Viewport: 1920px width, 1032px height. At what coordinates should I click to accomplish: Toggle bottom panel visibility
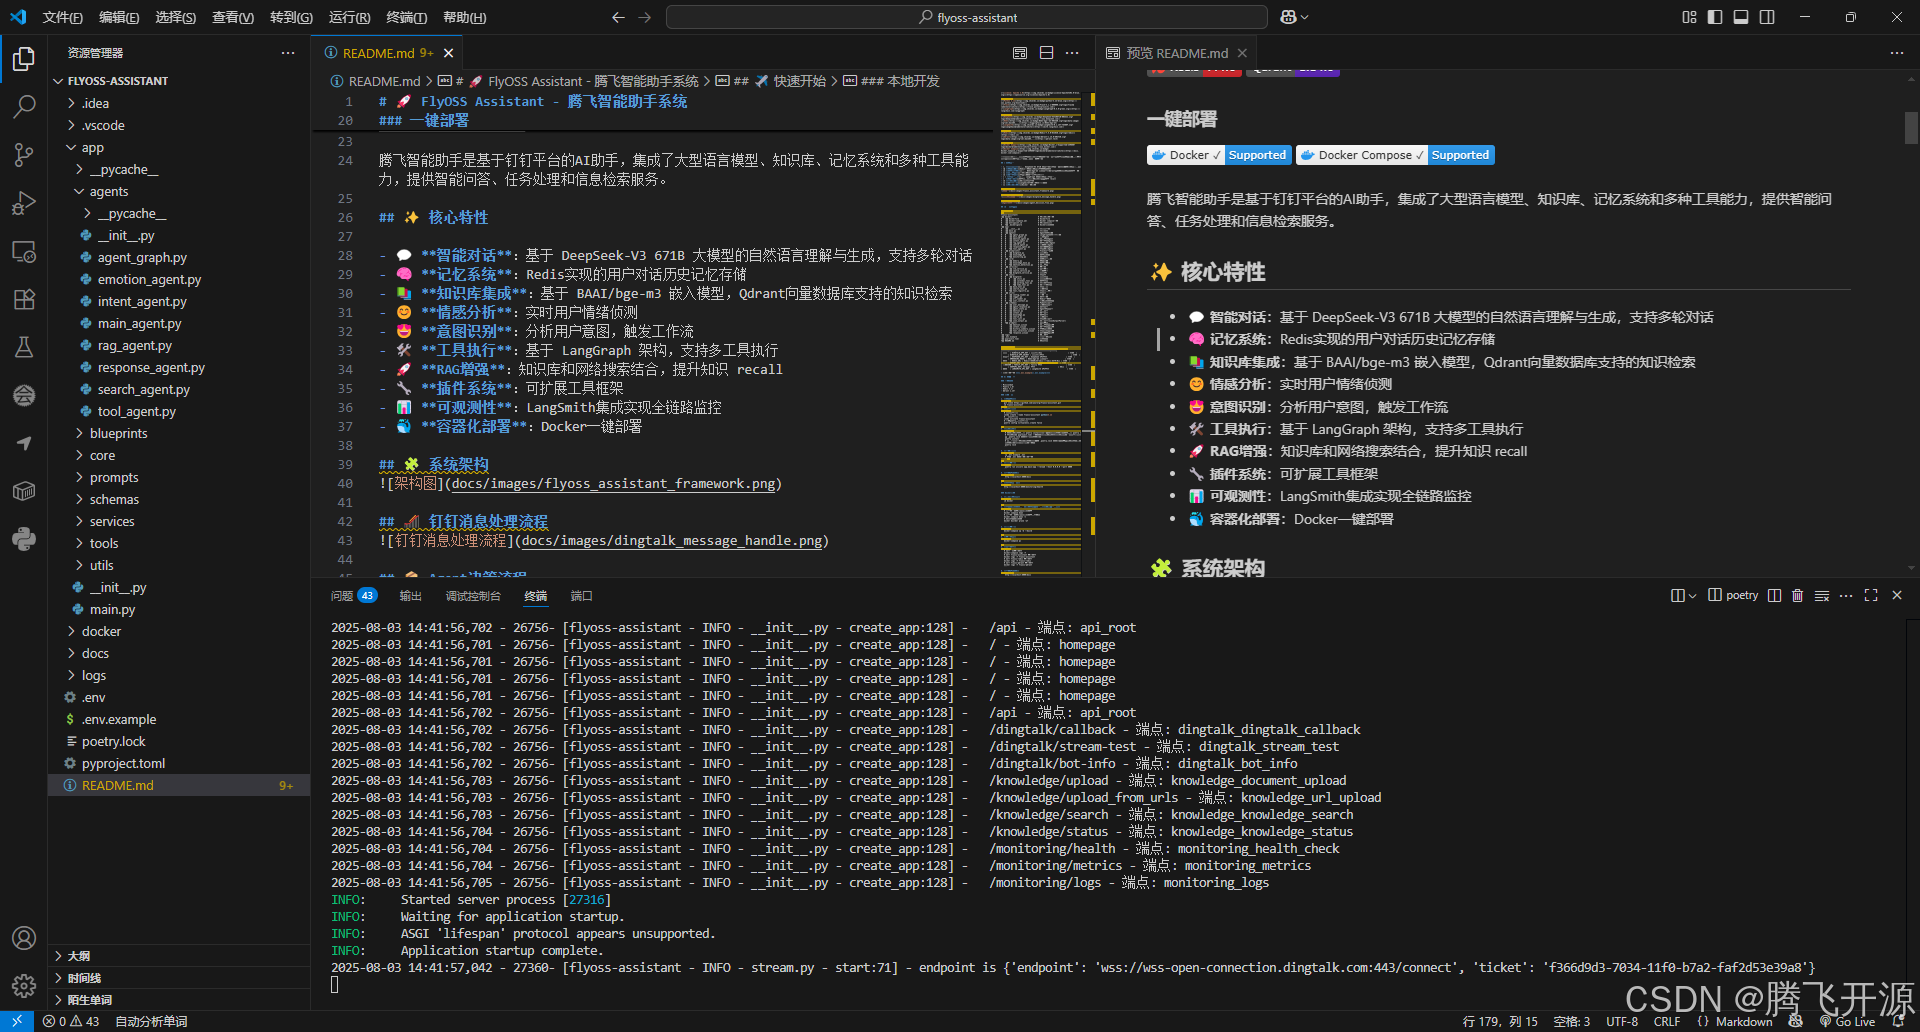coord(1741,17)
